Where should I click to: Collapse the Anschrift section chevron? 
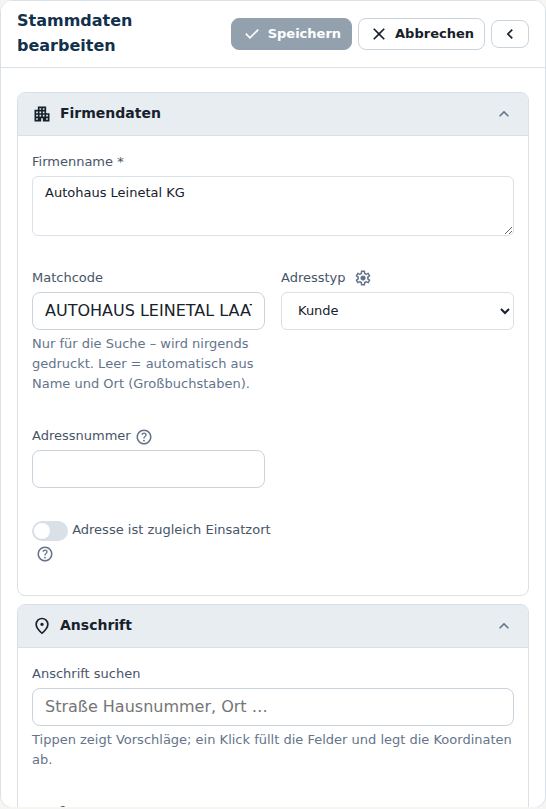pos(504,625)
